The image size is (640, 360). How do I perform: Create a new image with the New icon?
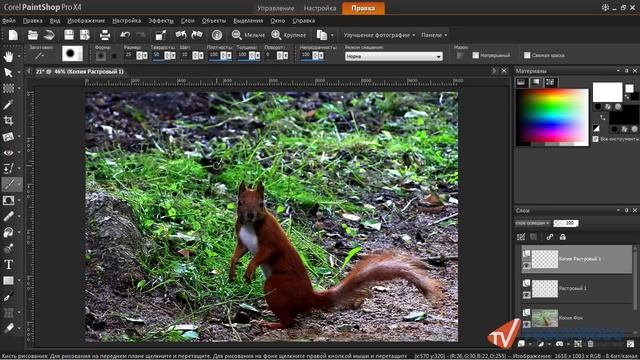pyautogui.click(x=13, y=35)
